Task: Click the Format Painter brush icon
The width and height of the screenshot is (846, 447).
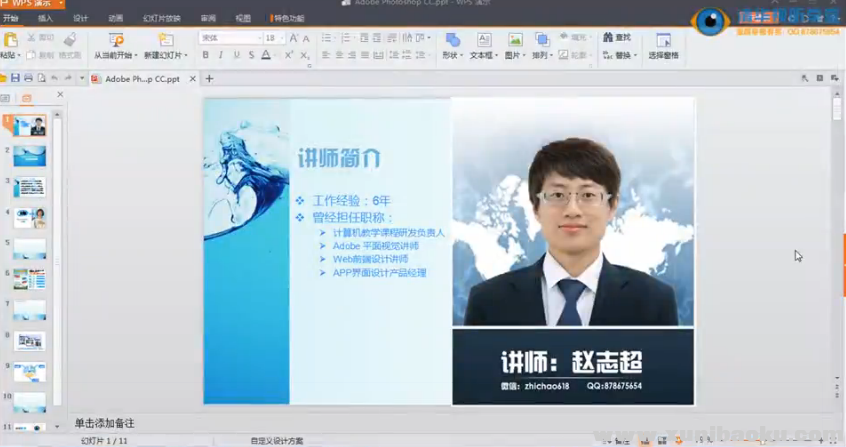Action: [x=69, y=40]
